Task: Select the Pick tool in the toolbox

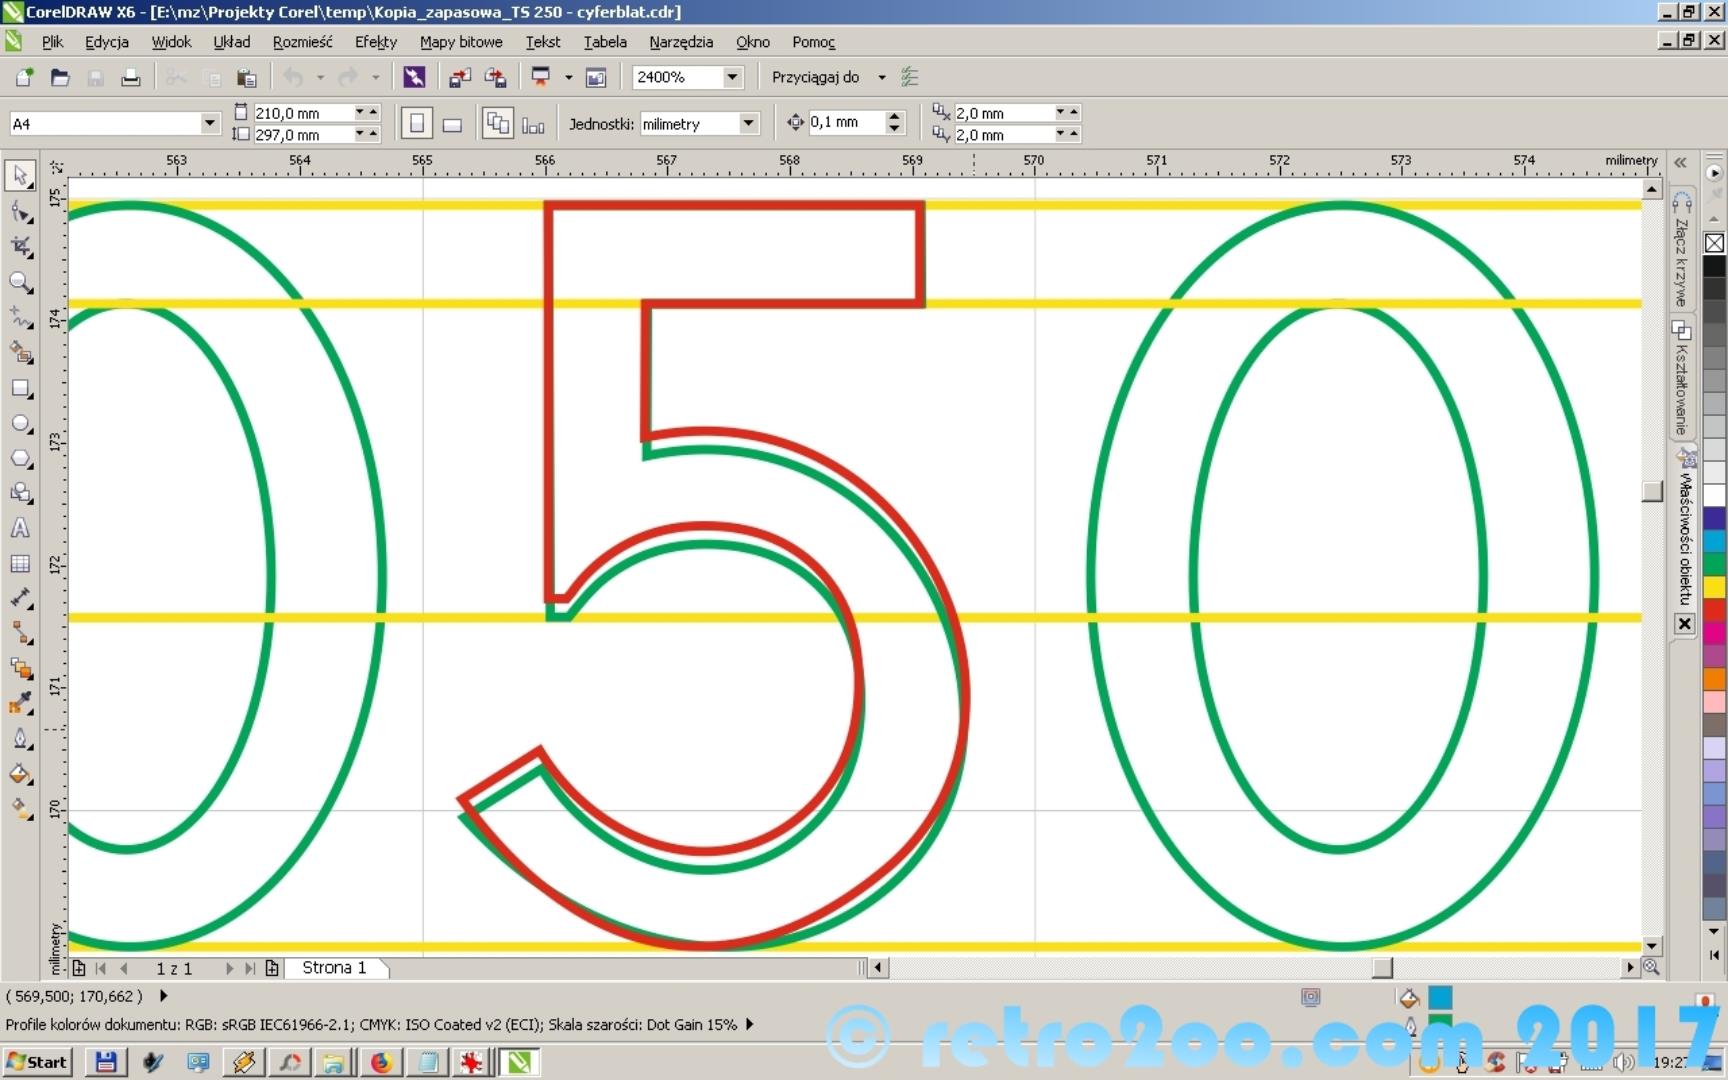Action: 20,176
